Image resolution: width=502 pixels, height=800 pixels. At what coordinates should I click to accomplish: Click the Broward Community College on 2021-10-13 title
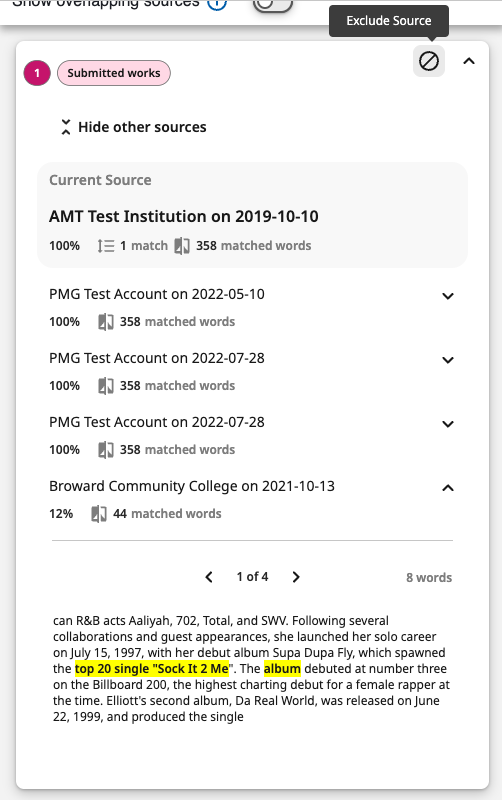tap(192, 486)
